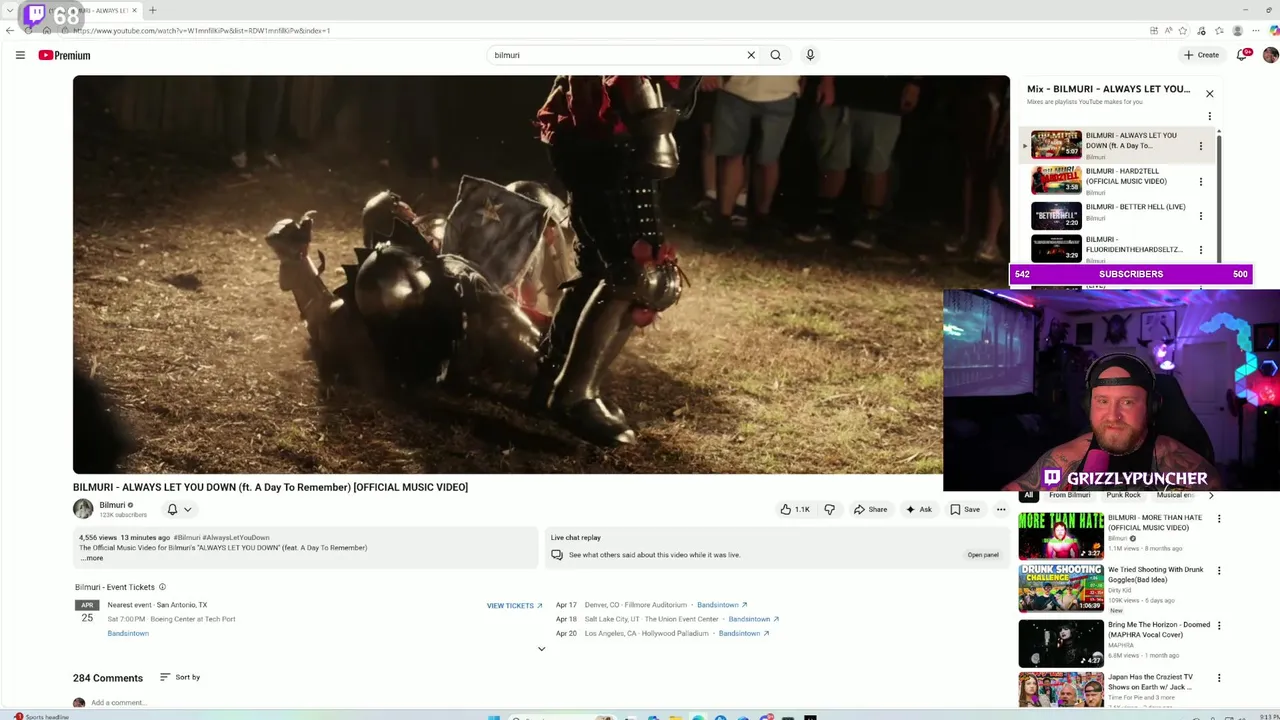
Task: Run search with the magnifier button
Action: point(775,55)
